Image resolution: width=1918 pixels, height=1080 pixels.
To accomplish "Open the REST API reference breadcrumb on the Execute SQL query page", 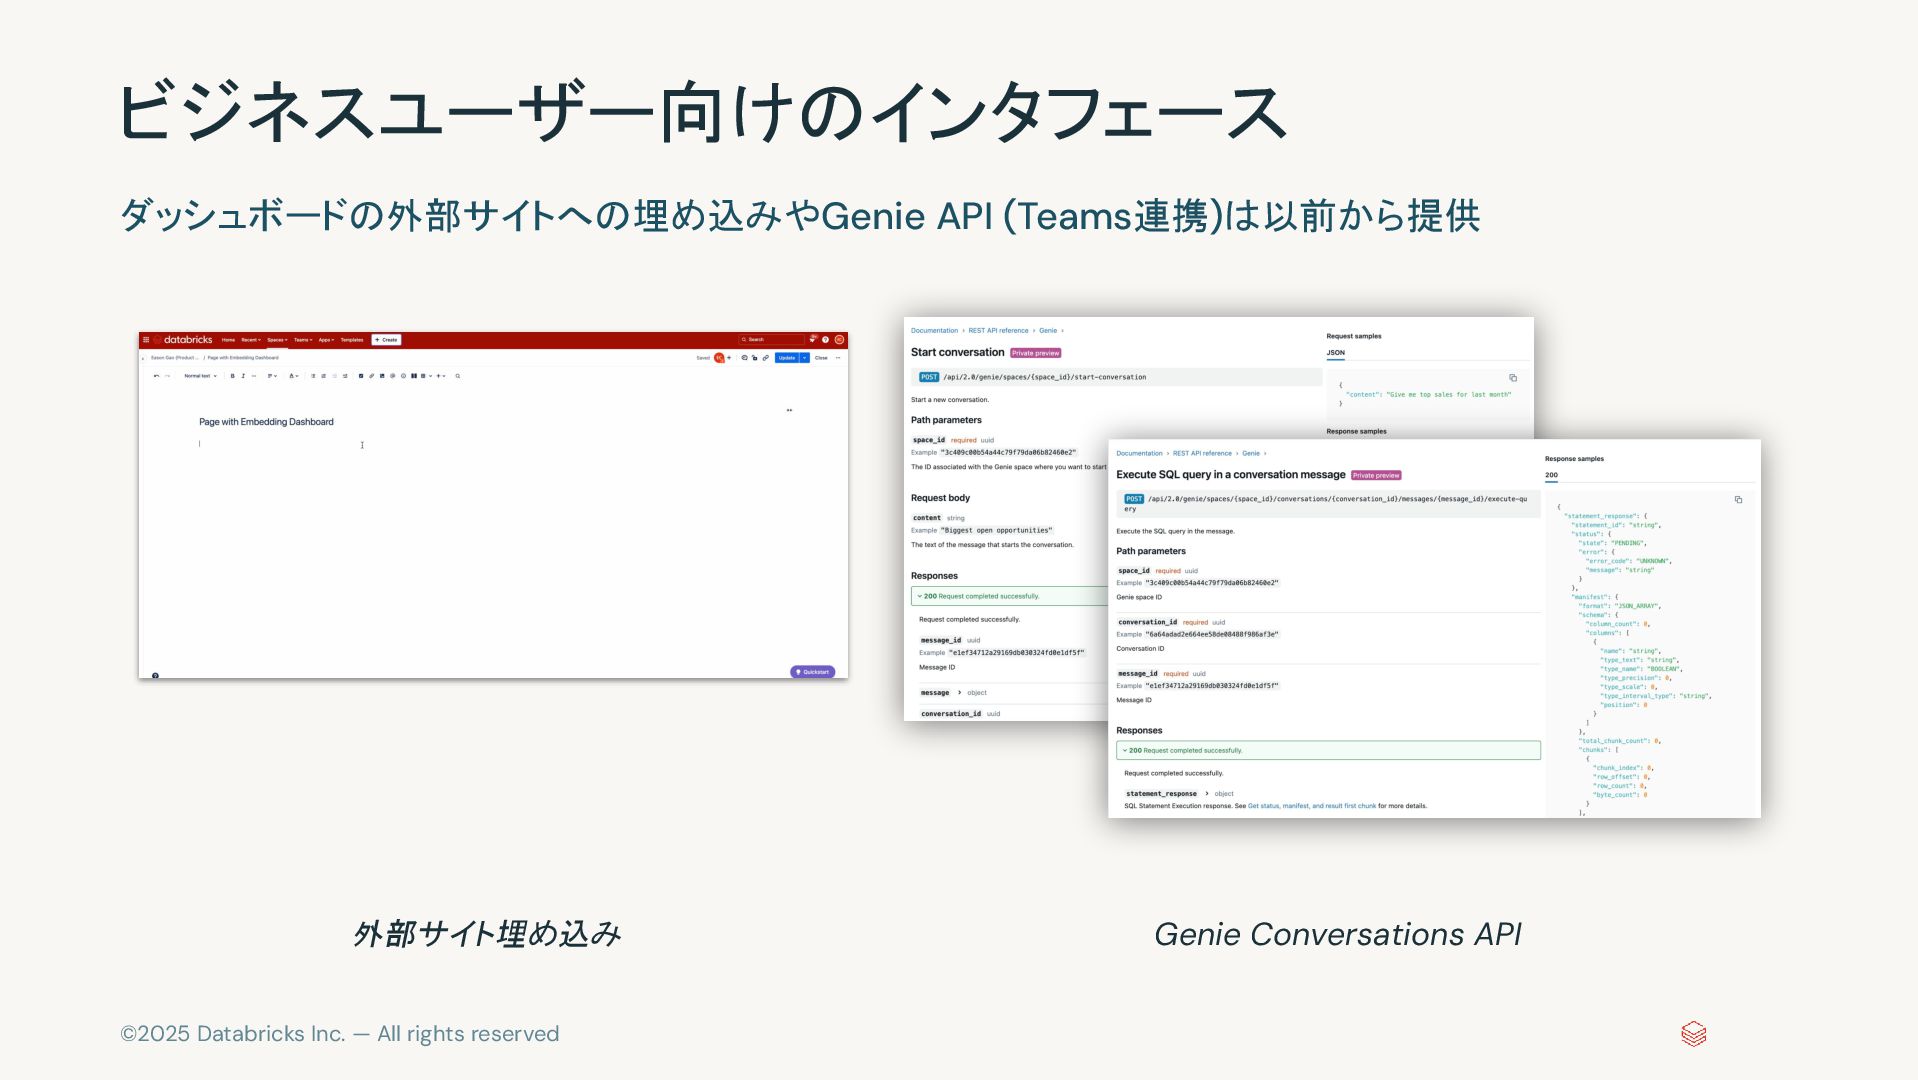I will 1203,454.
